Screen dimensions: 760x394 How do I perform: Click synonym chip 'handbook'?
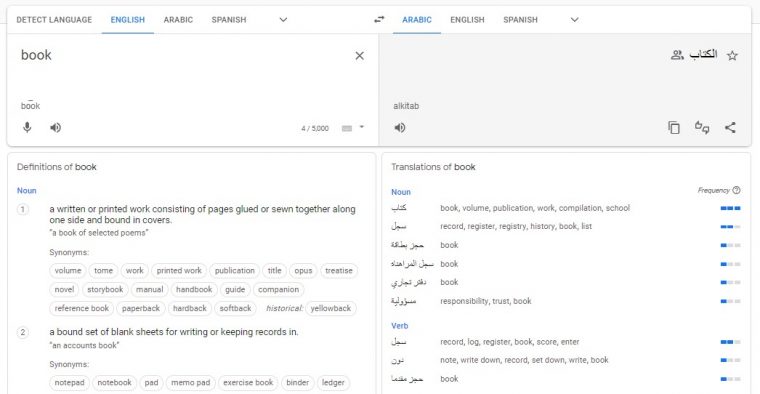point(194,289)
